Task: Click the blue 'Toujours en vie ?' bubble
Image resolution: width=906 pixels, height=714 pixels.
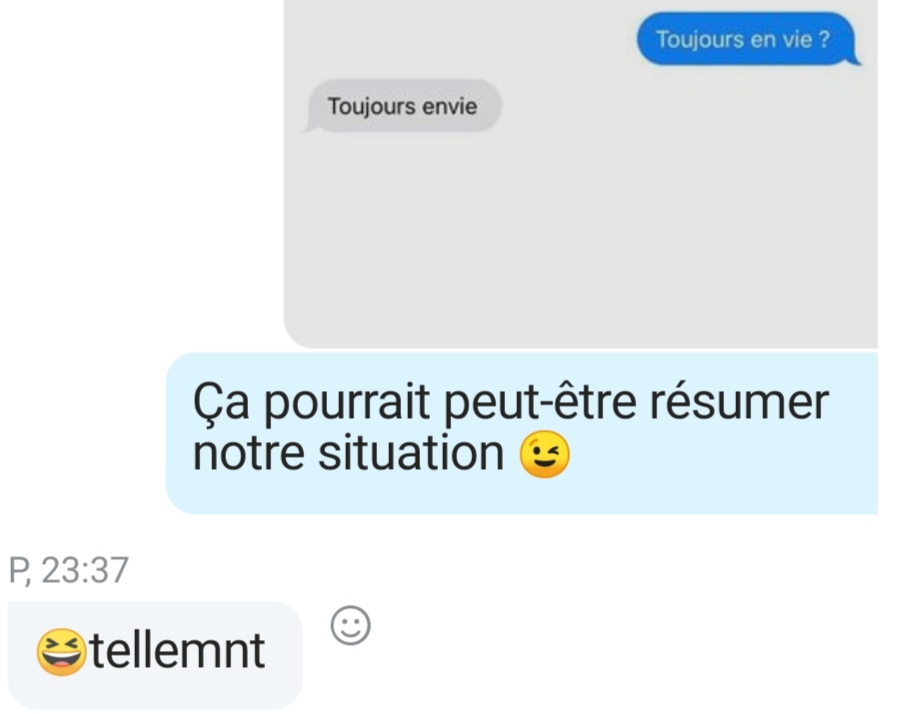Action: pos(748,39)
